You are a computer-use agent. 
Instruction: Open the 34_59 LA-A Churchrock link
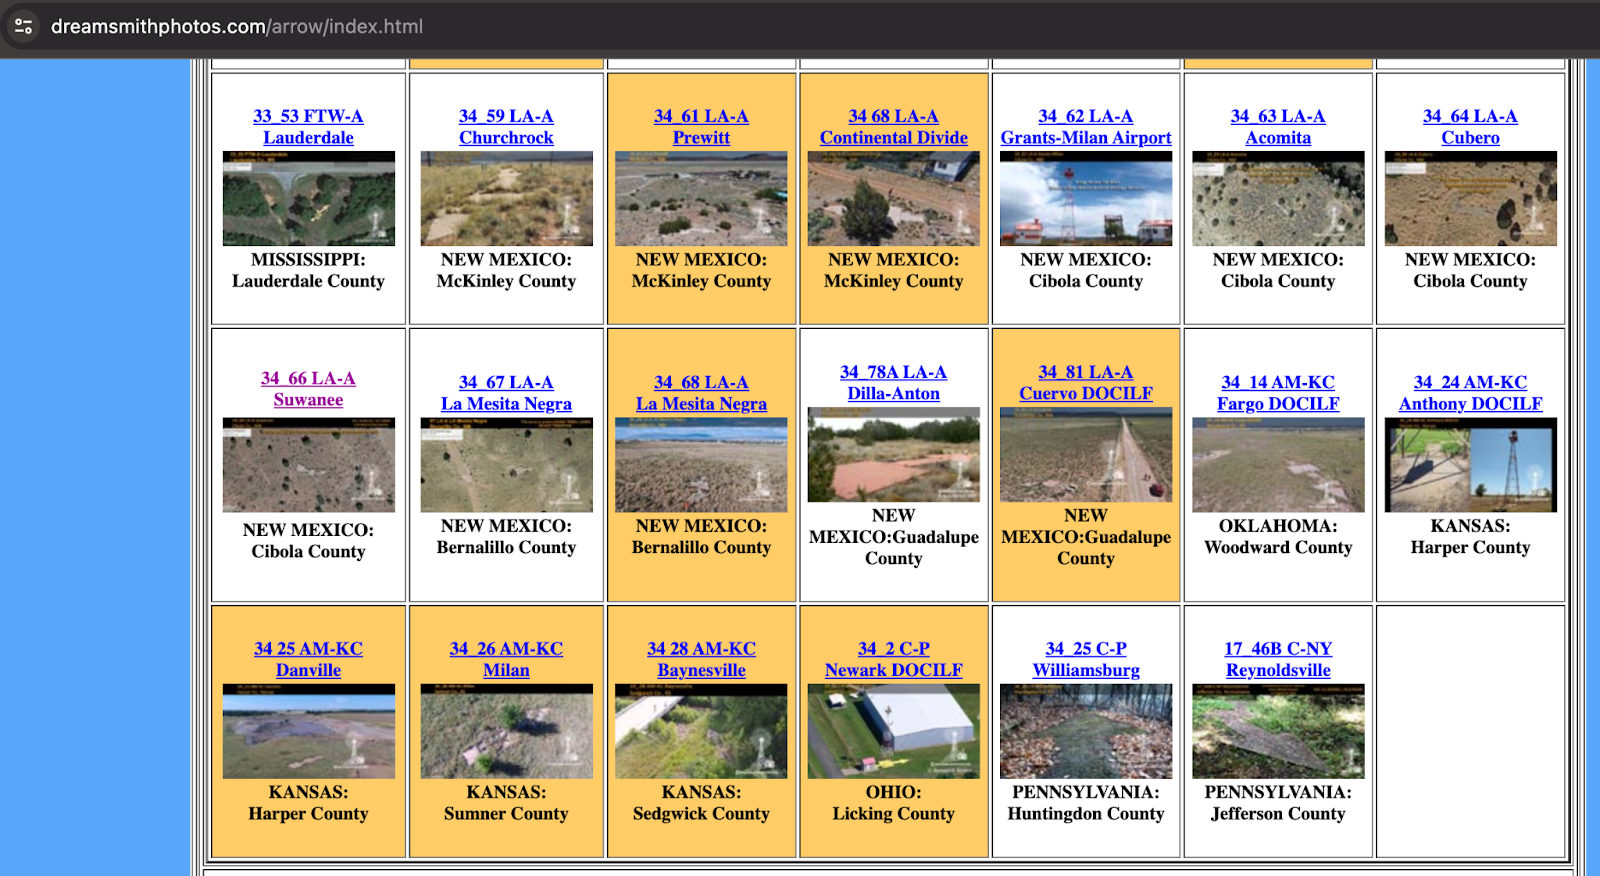pyautogui.click(x=506, y=127)
